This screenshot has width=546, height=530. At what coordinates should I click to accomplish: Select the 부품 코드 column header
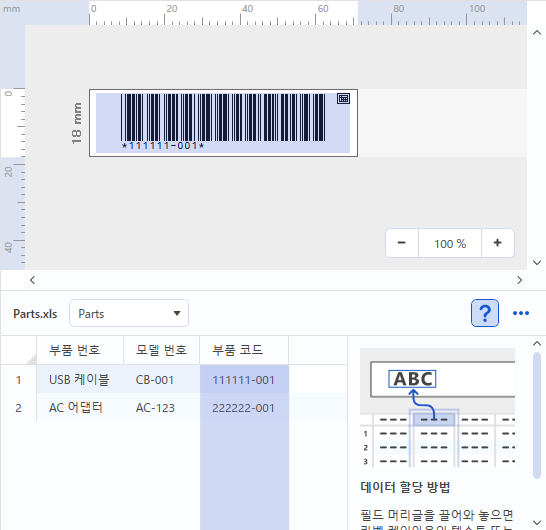(x=244, y=350)
